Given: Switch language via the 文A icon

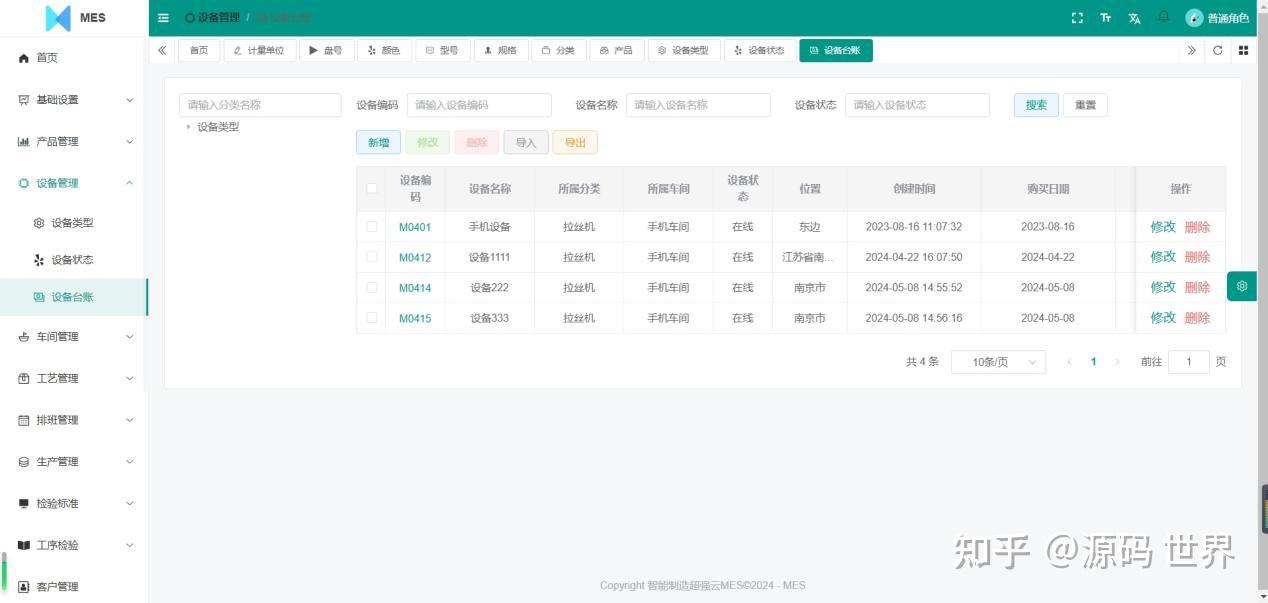Looking at the screenshot, I should point(1134,18).
